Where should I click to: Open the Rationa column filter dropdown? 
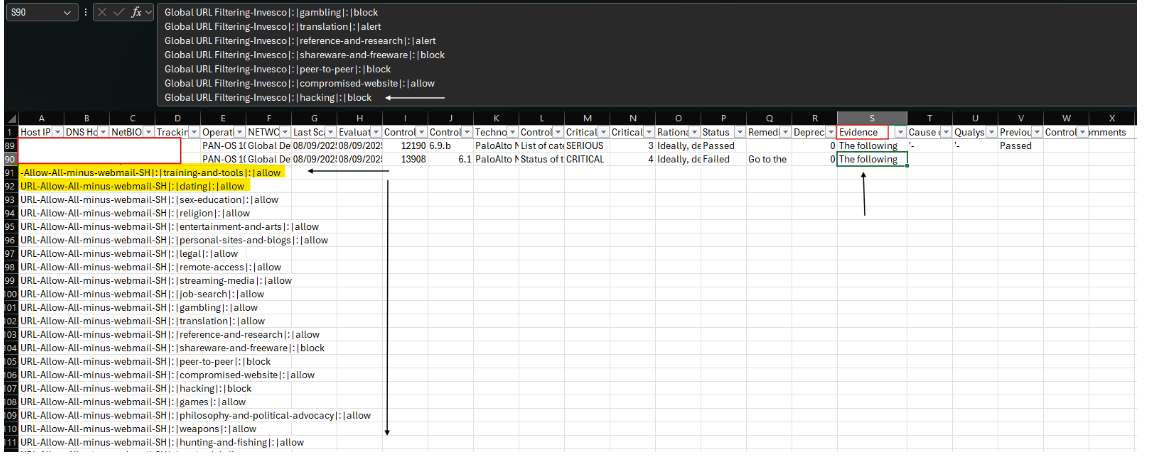[695, 132]
